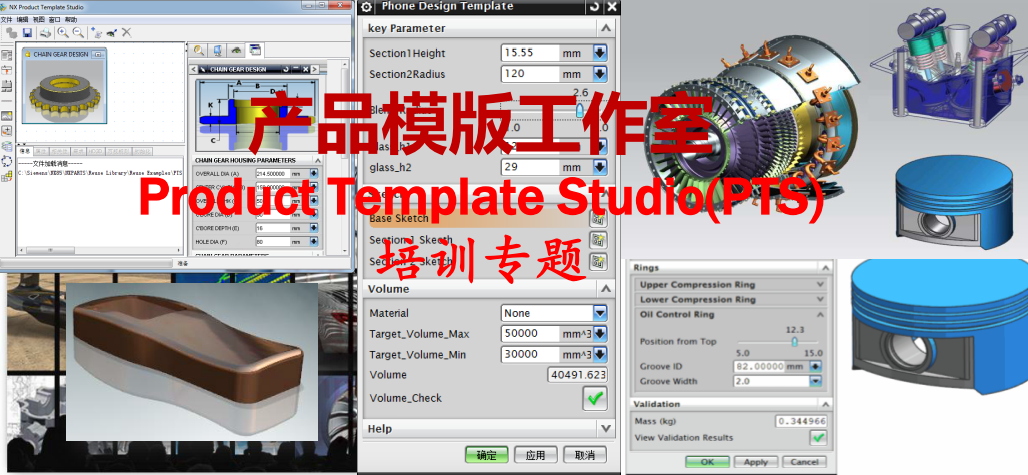Collapse the Rings section
1028x475 pixels.
pos(825,267)
